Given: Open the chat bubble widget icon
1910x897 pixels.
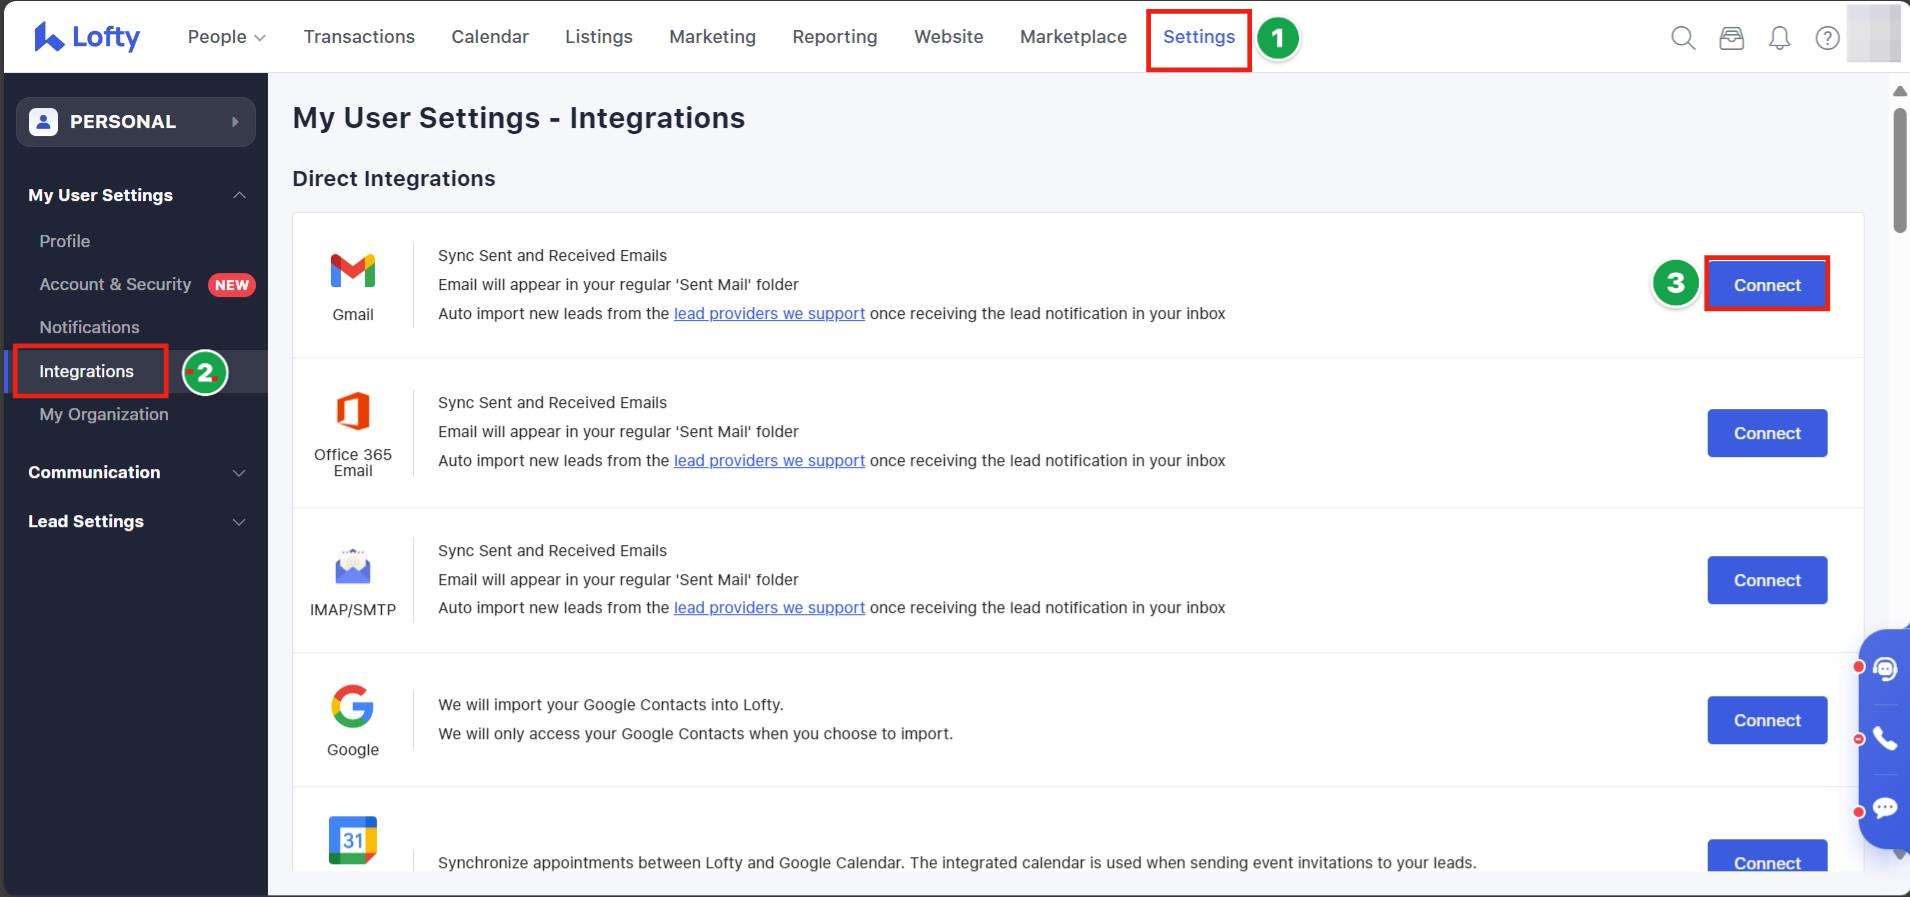Looking at the screenshot, I should pos(1885,808).
